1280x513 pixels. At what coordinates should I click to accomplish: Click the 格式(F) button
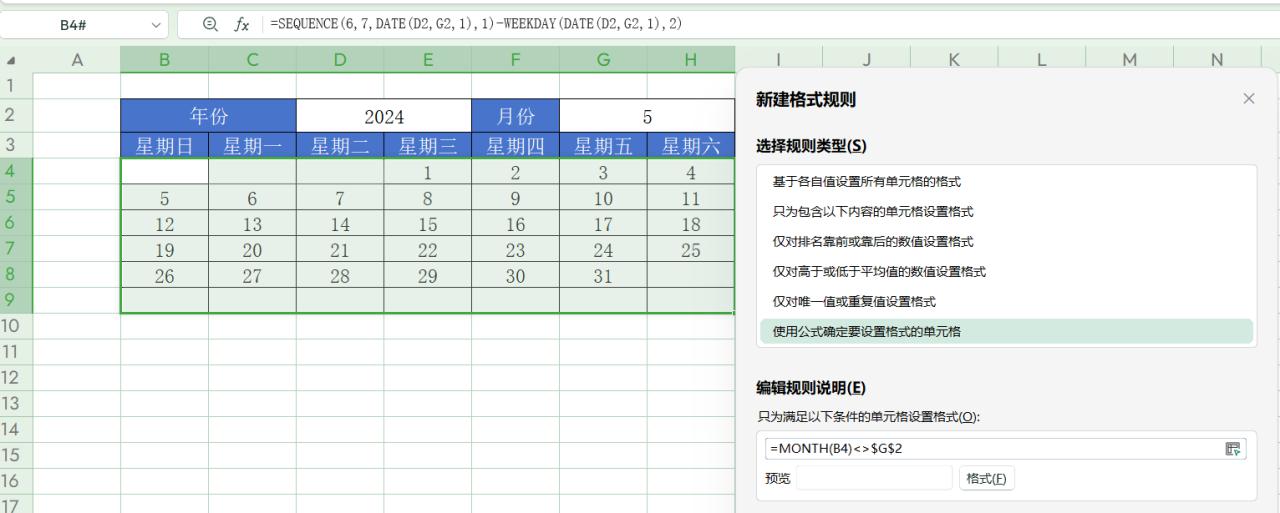(987, 478)
